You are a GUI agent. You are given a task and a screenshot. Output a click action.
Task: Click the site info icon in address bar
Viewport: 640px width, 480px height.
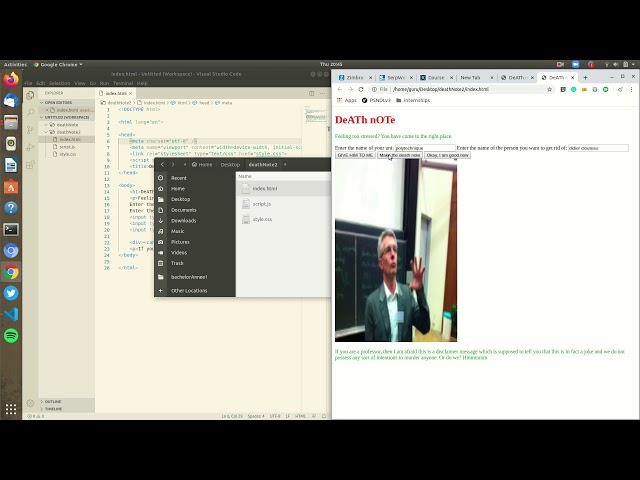(374, 89)
